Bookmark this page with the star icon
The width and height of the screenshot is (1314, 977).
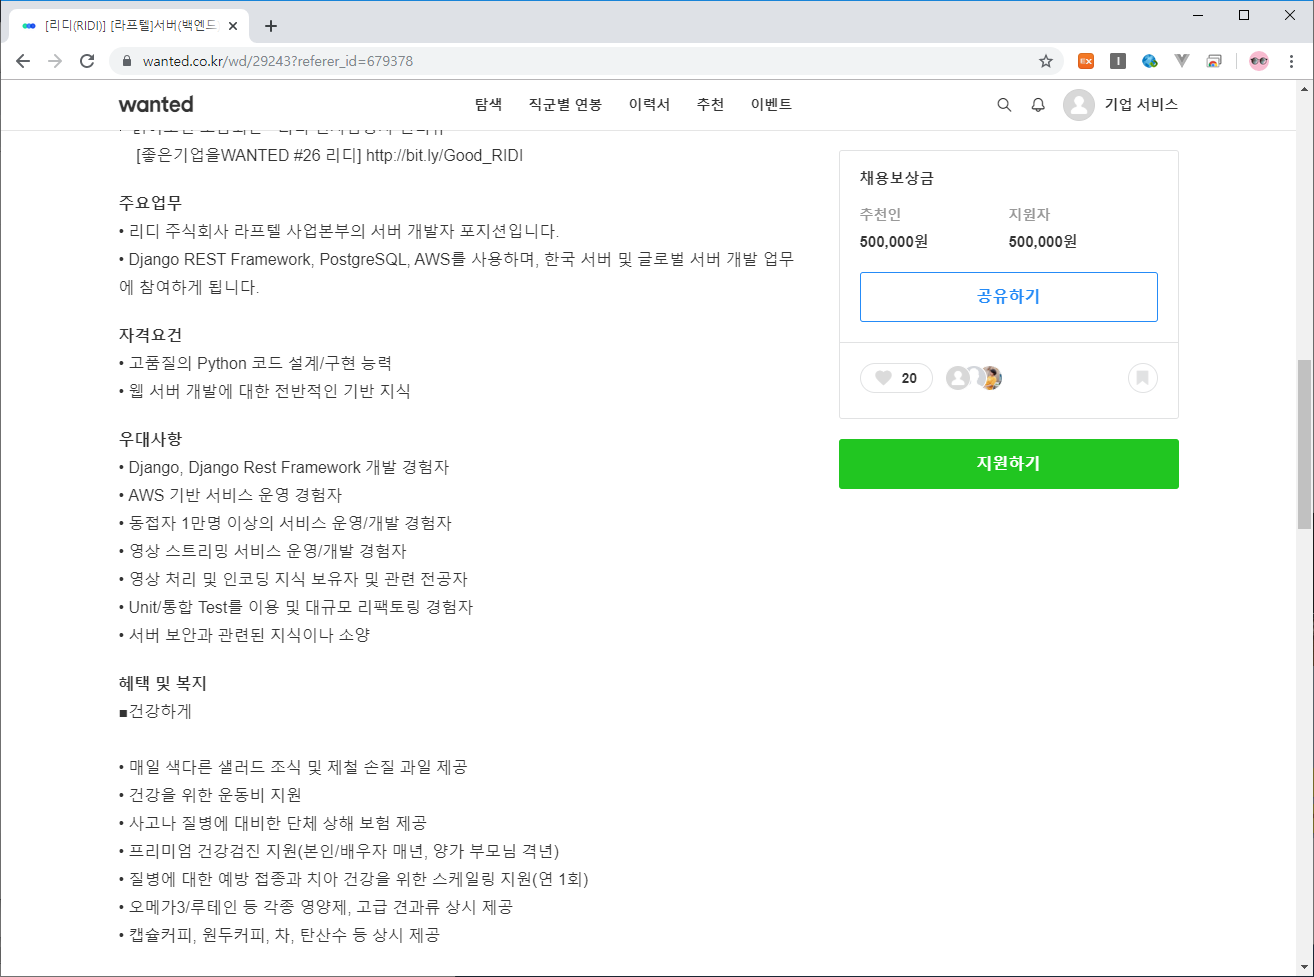(x=1046, y=61)
